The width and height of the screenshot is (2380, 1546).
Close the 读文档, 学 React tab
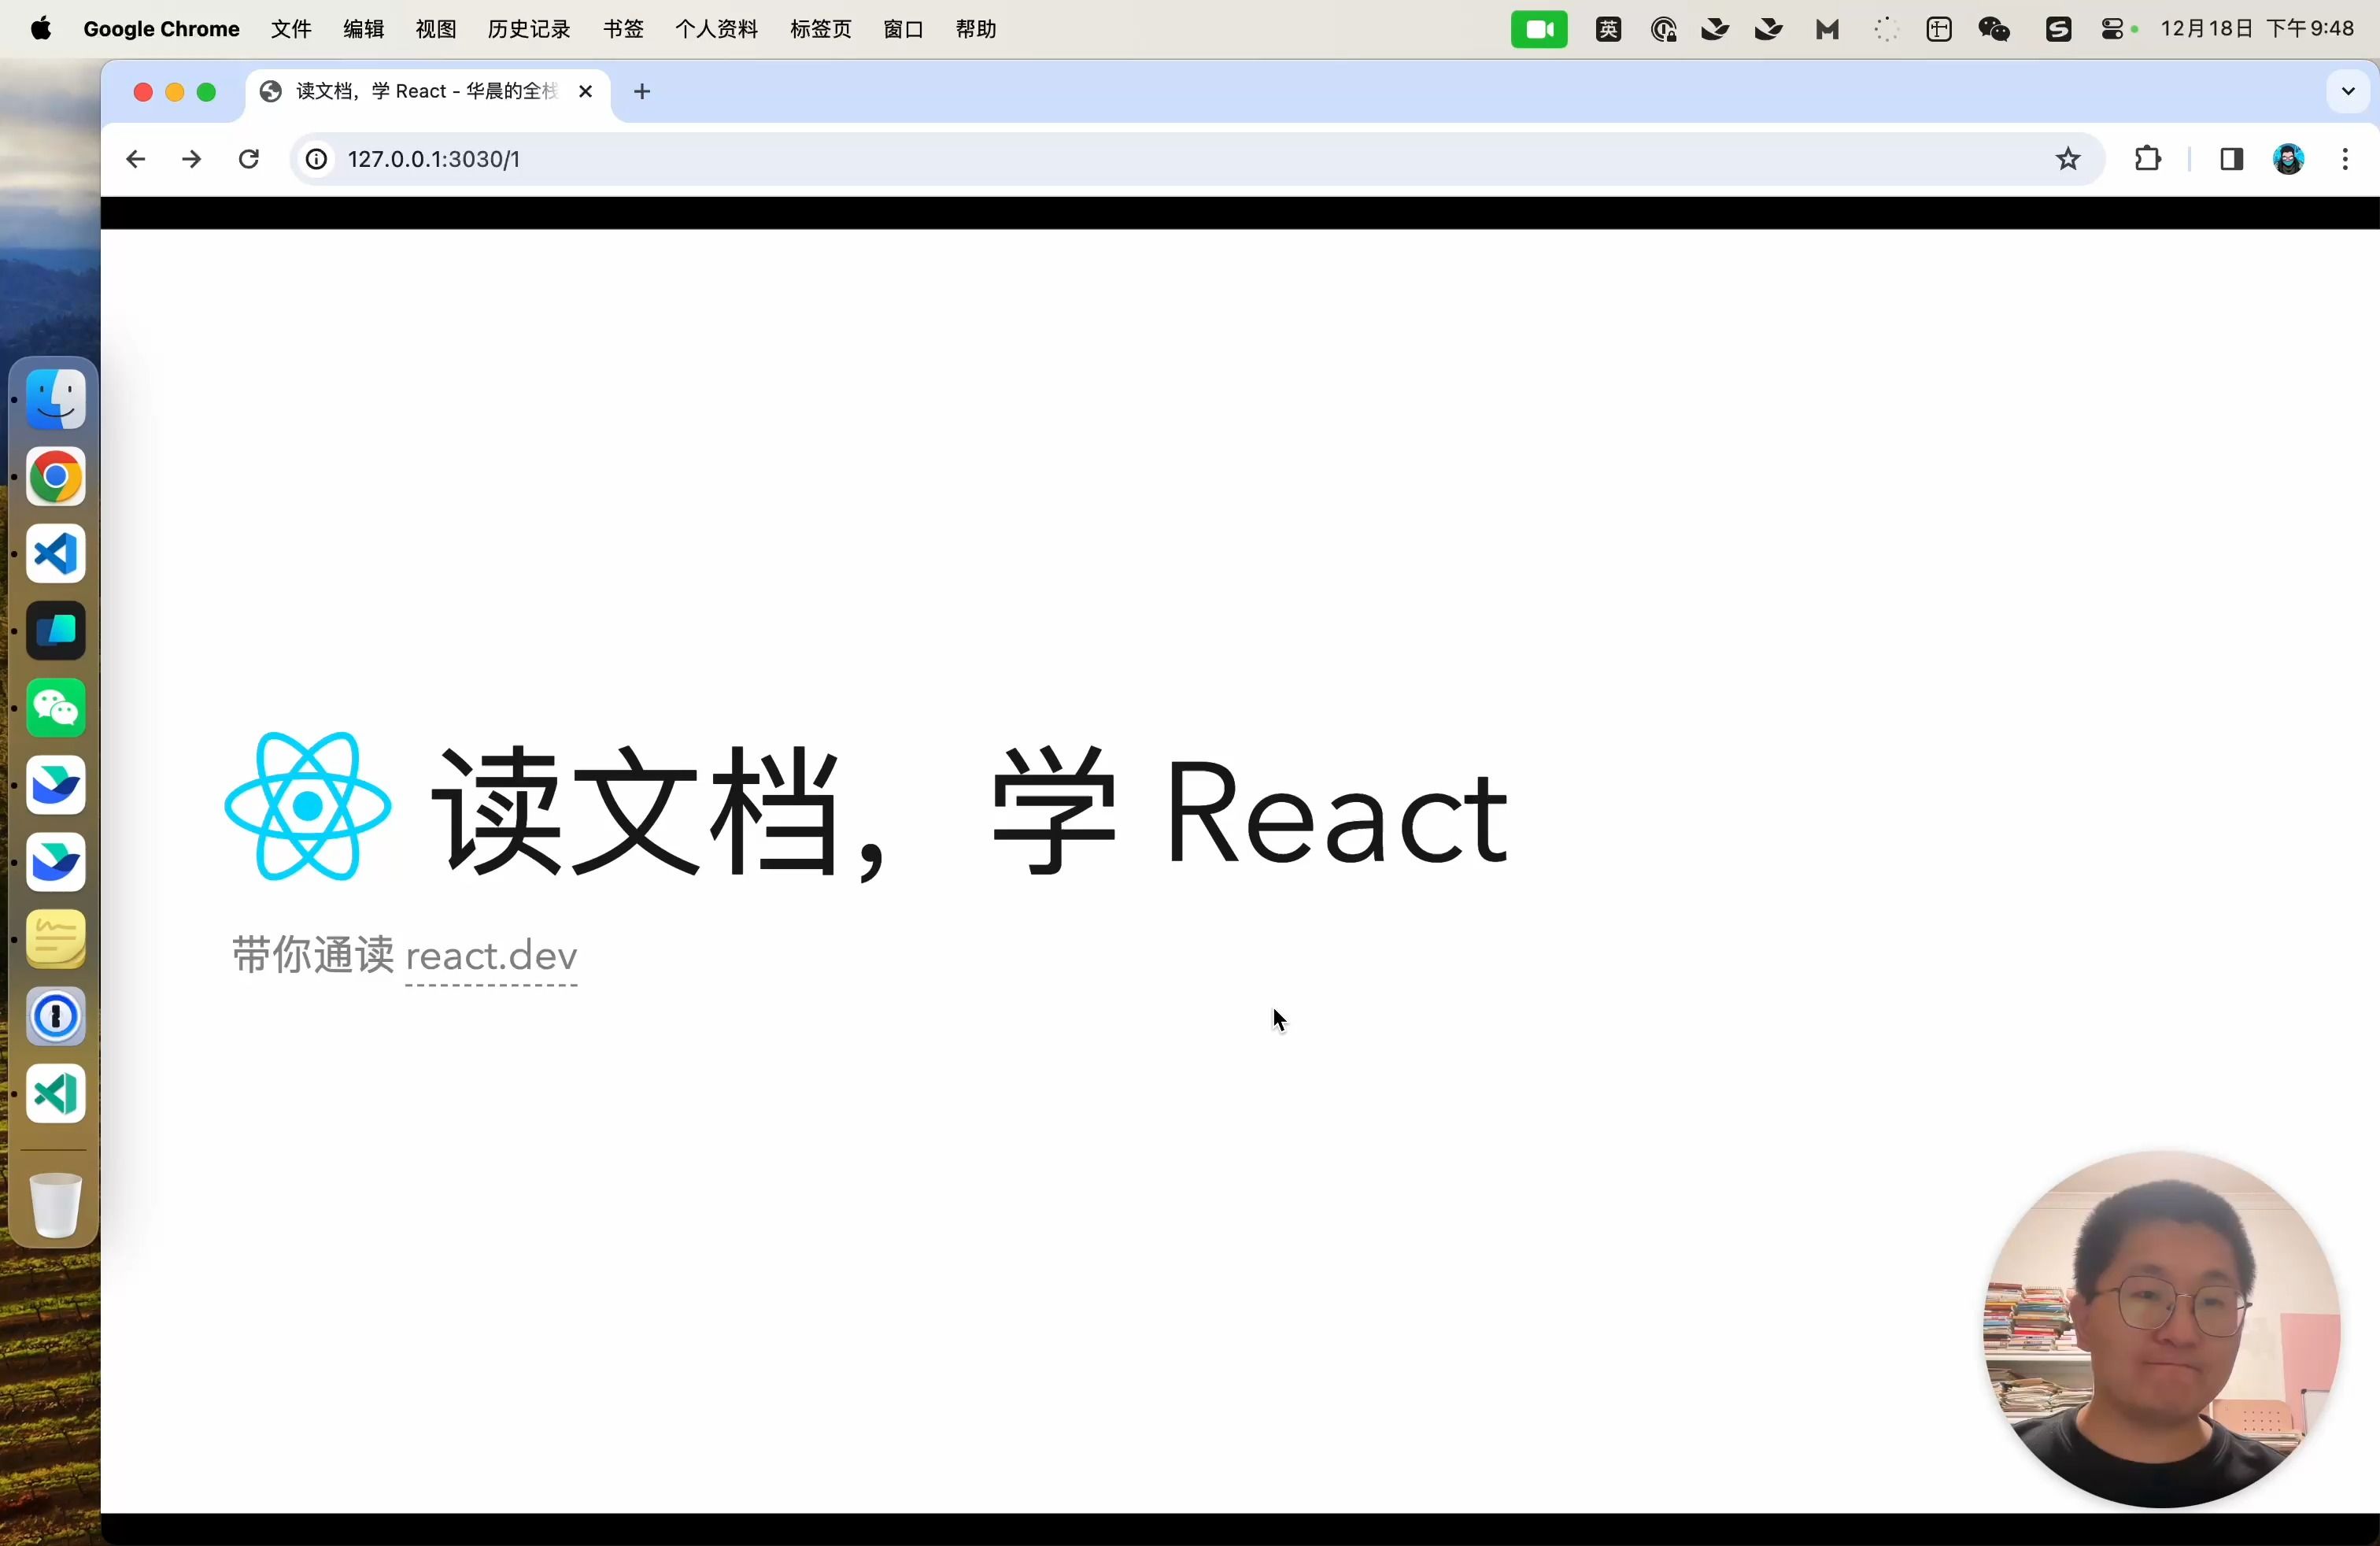586,91
